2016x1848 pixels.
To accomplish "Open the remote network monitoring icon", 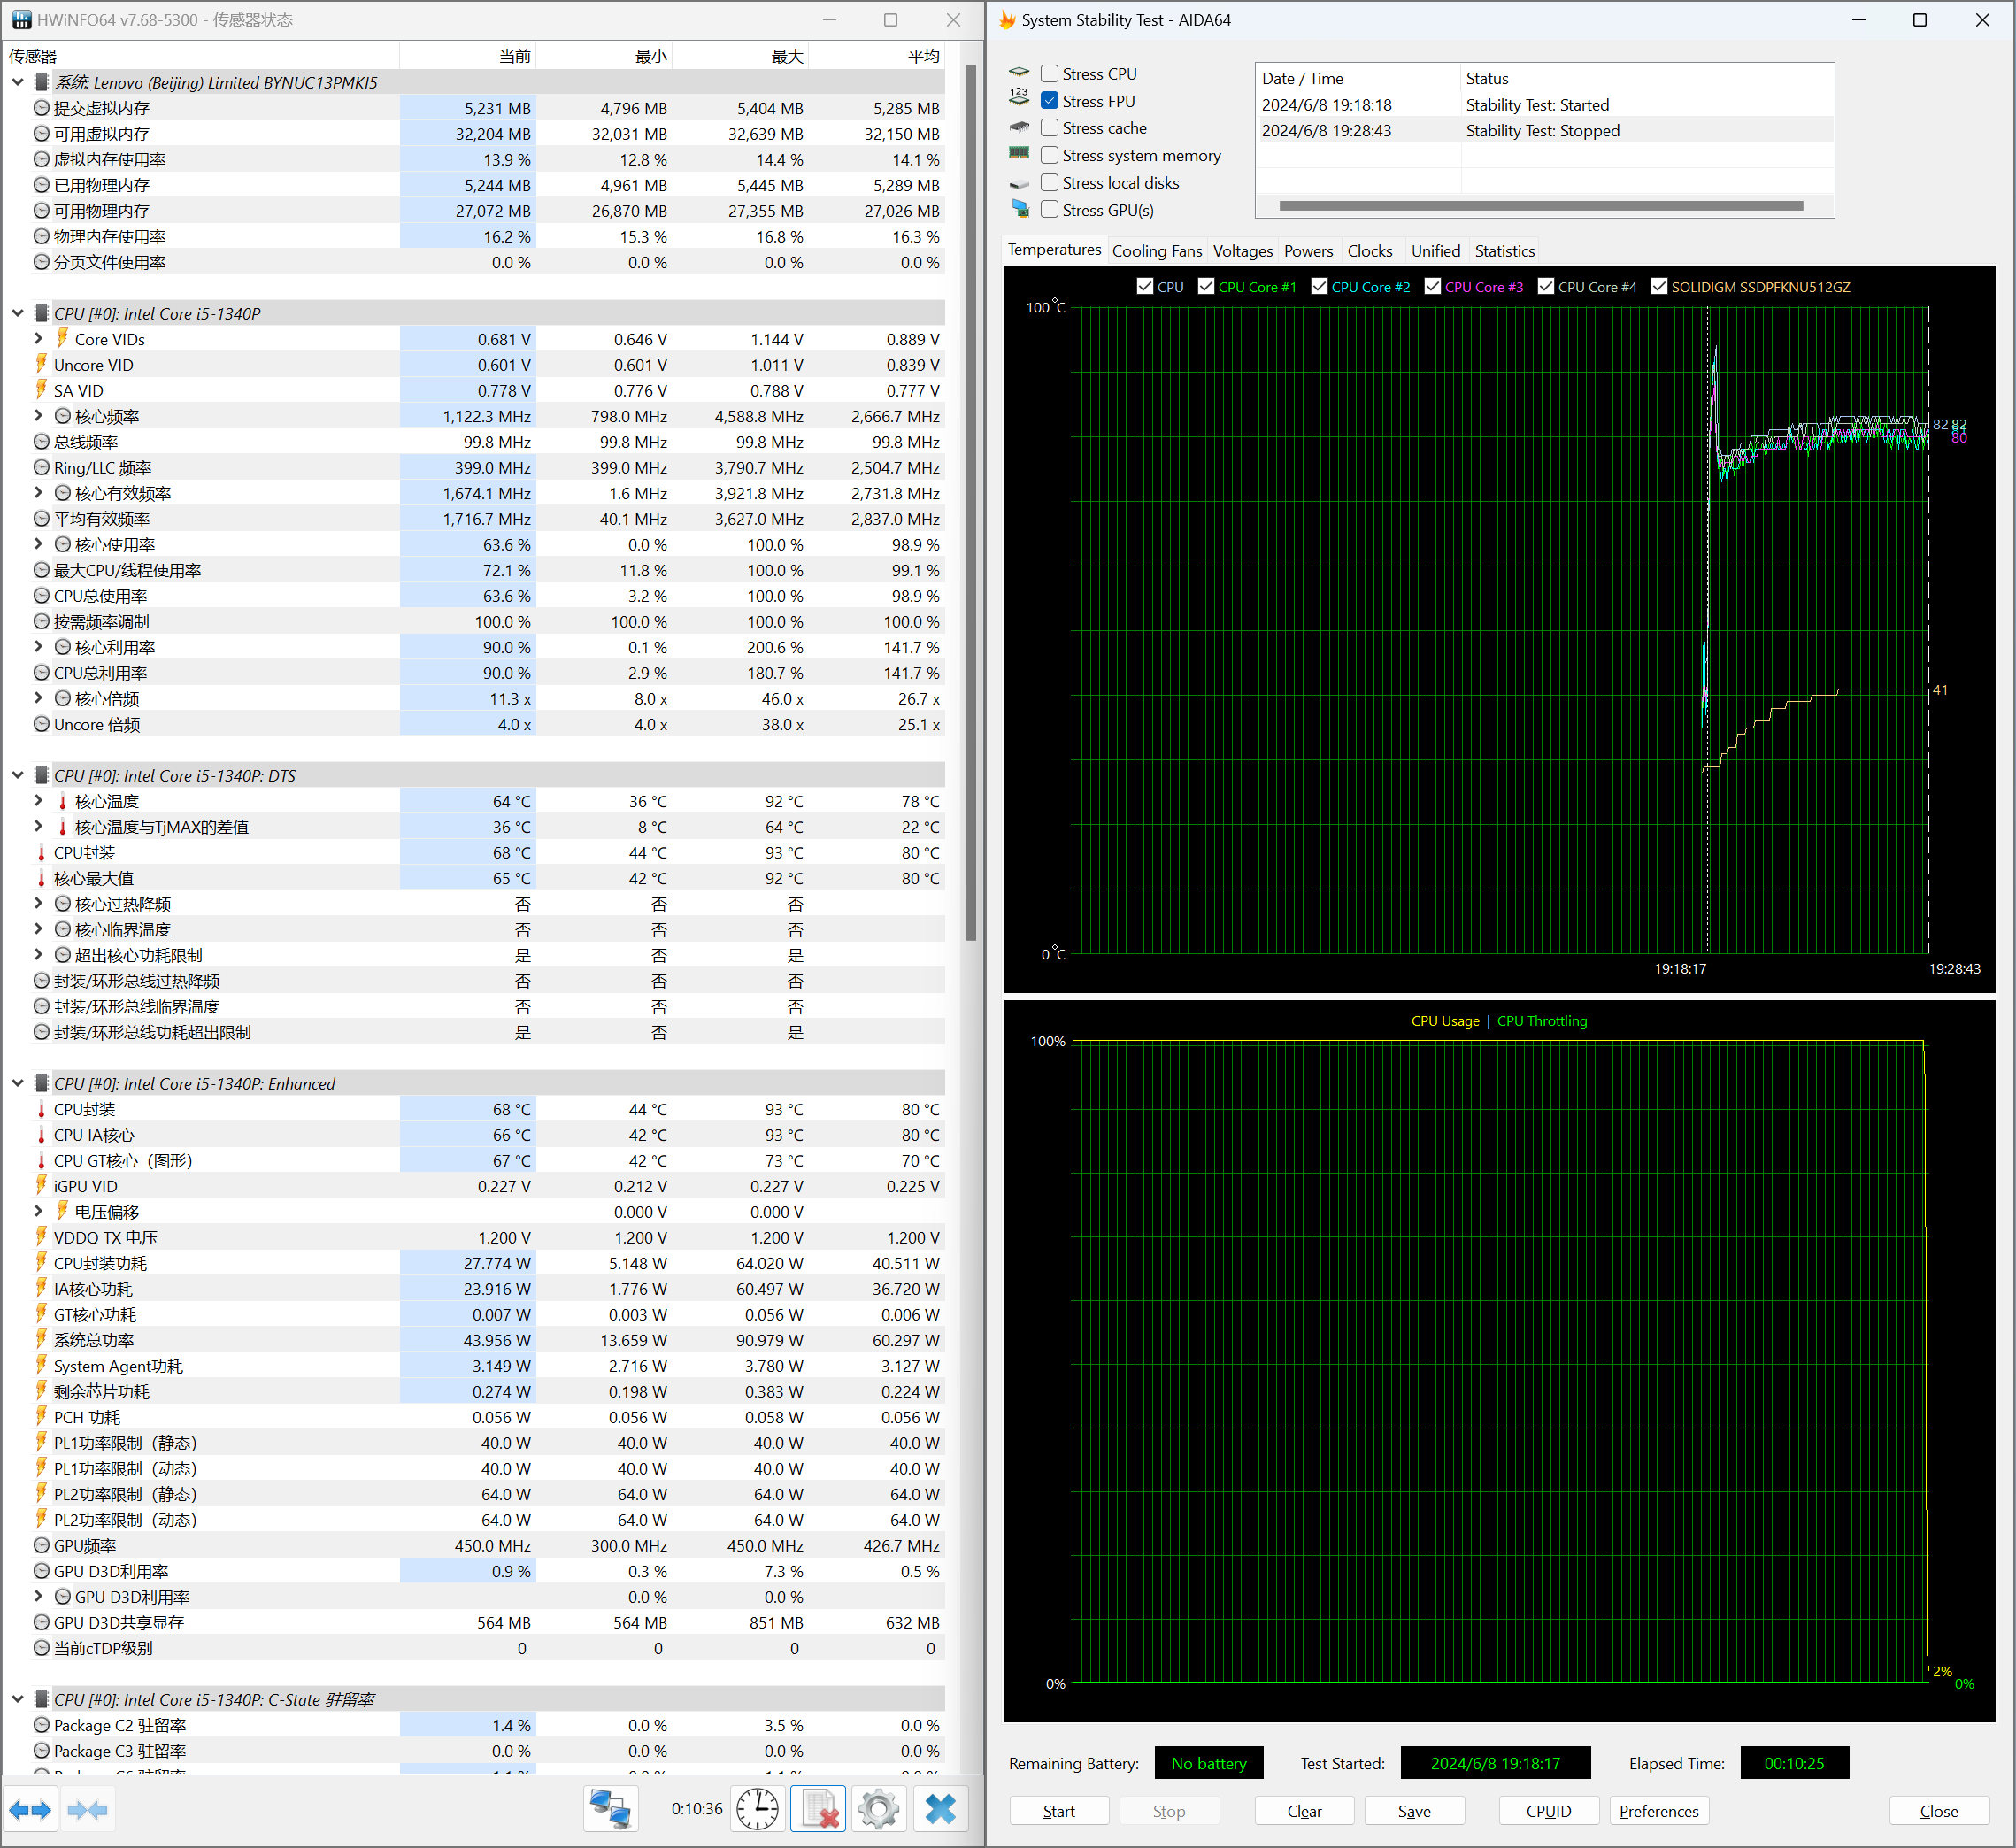I will (x=610, y=1810).
